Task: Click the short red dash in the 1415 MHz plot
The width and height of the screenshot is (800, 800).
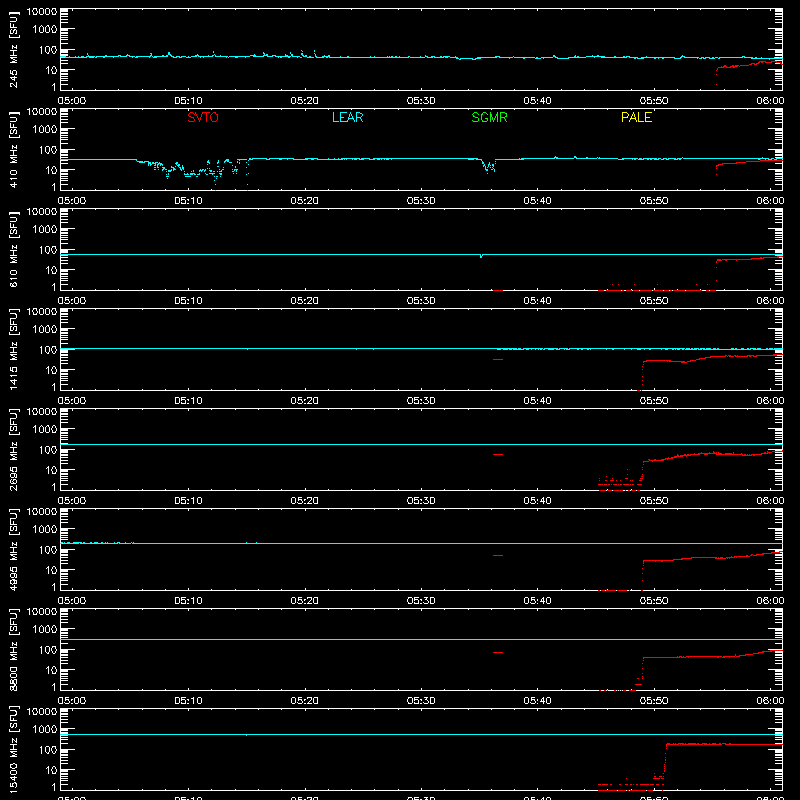Action: [498, 360]
